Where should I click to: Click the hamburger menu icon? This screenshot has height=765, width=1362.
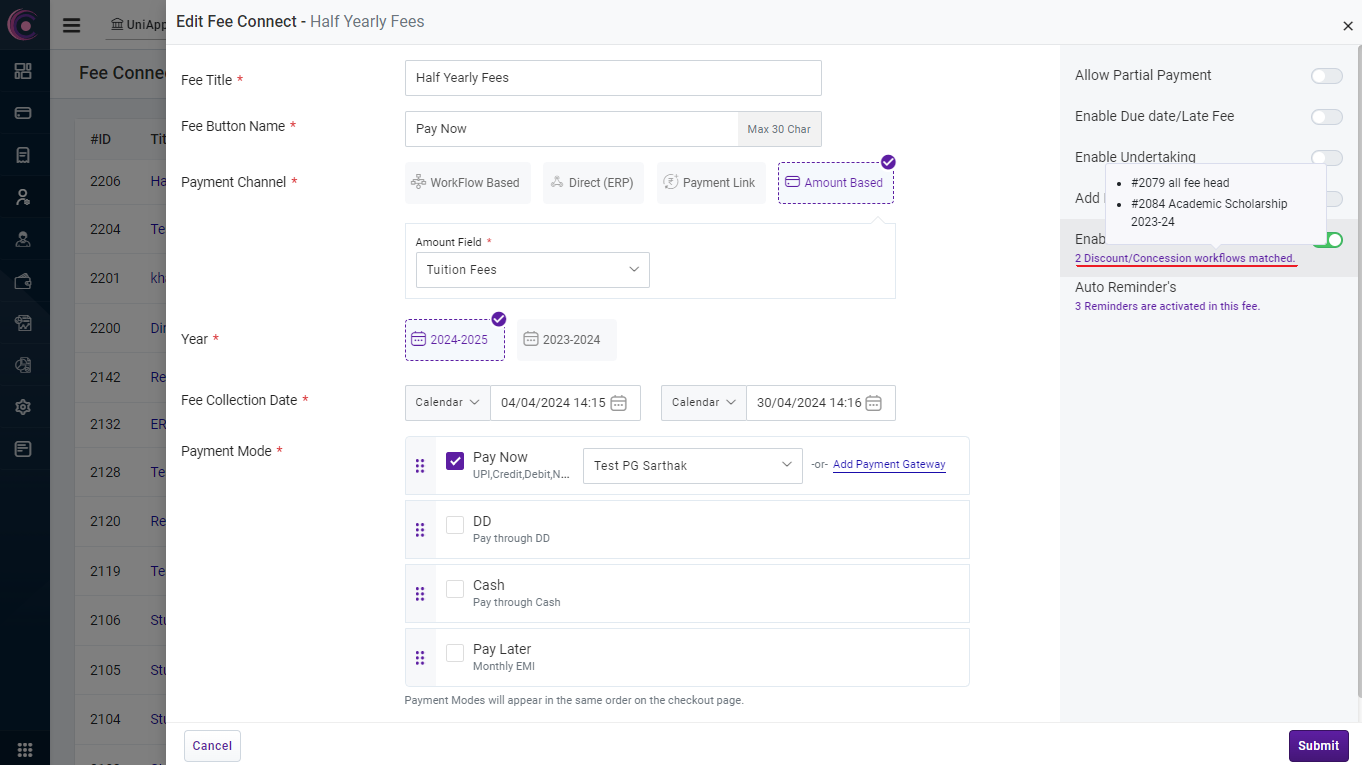pos(71,25)
